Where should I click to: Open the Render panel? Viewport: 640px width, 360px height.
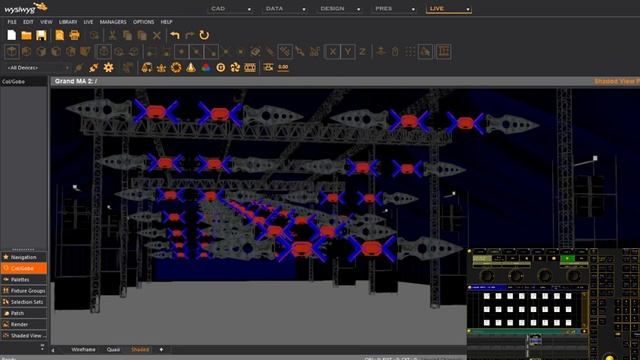pos(24,324)
